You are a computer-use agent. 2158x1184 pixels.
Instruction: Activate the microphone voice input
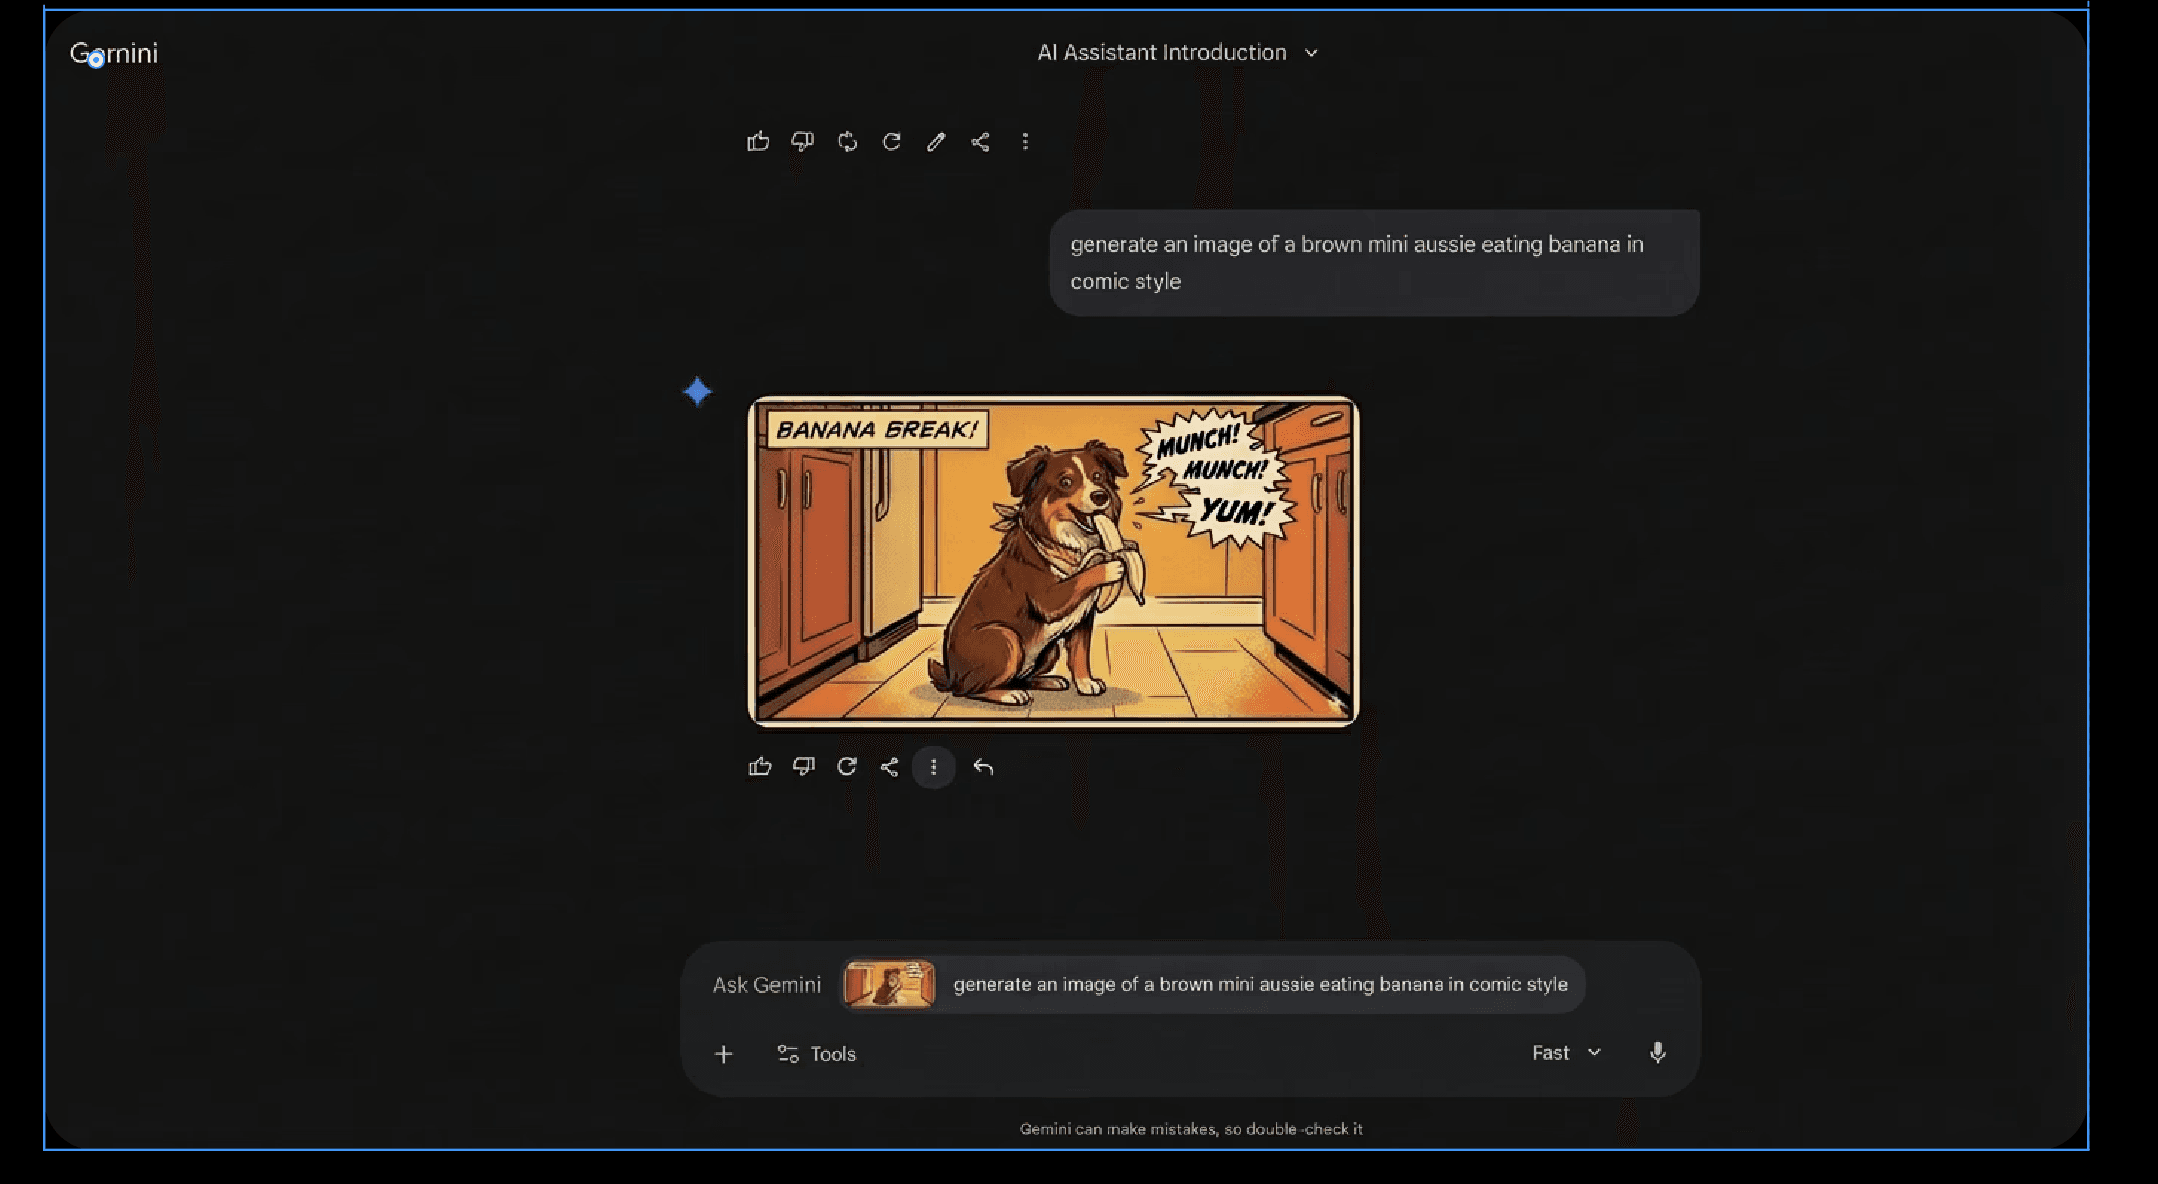pos(1657,1052)
